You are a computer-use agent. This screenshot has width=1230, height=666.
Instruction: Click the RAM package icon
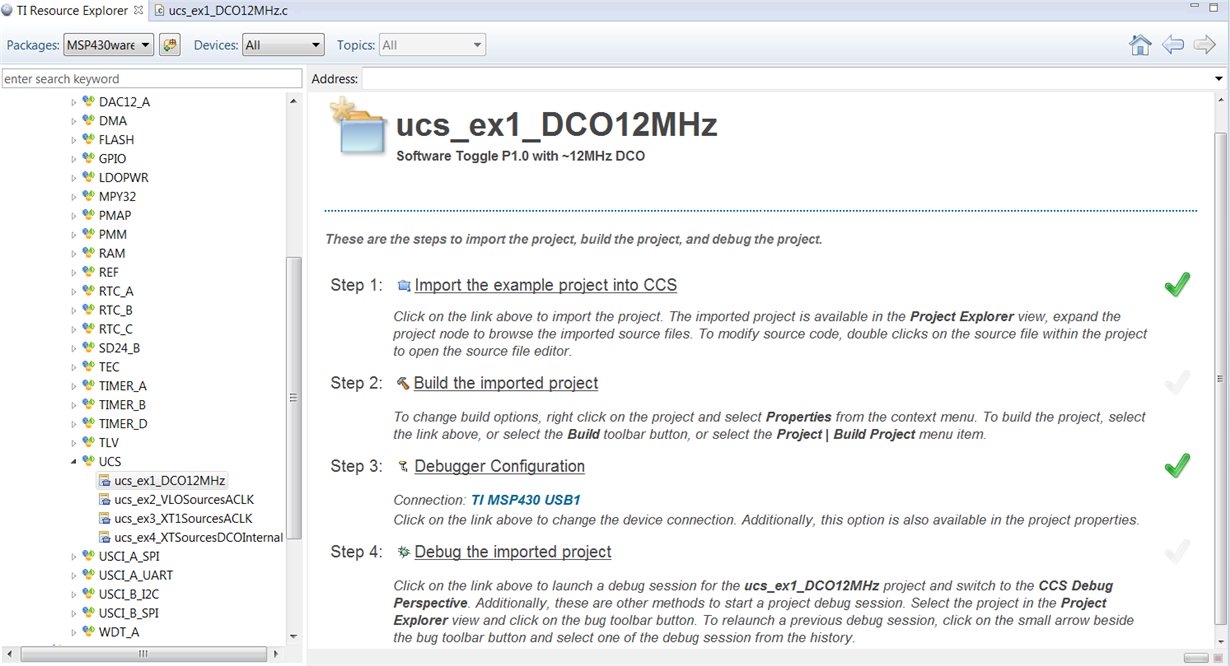click(89, 253)
